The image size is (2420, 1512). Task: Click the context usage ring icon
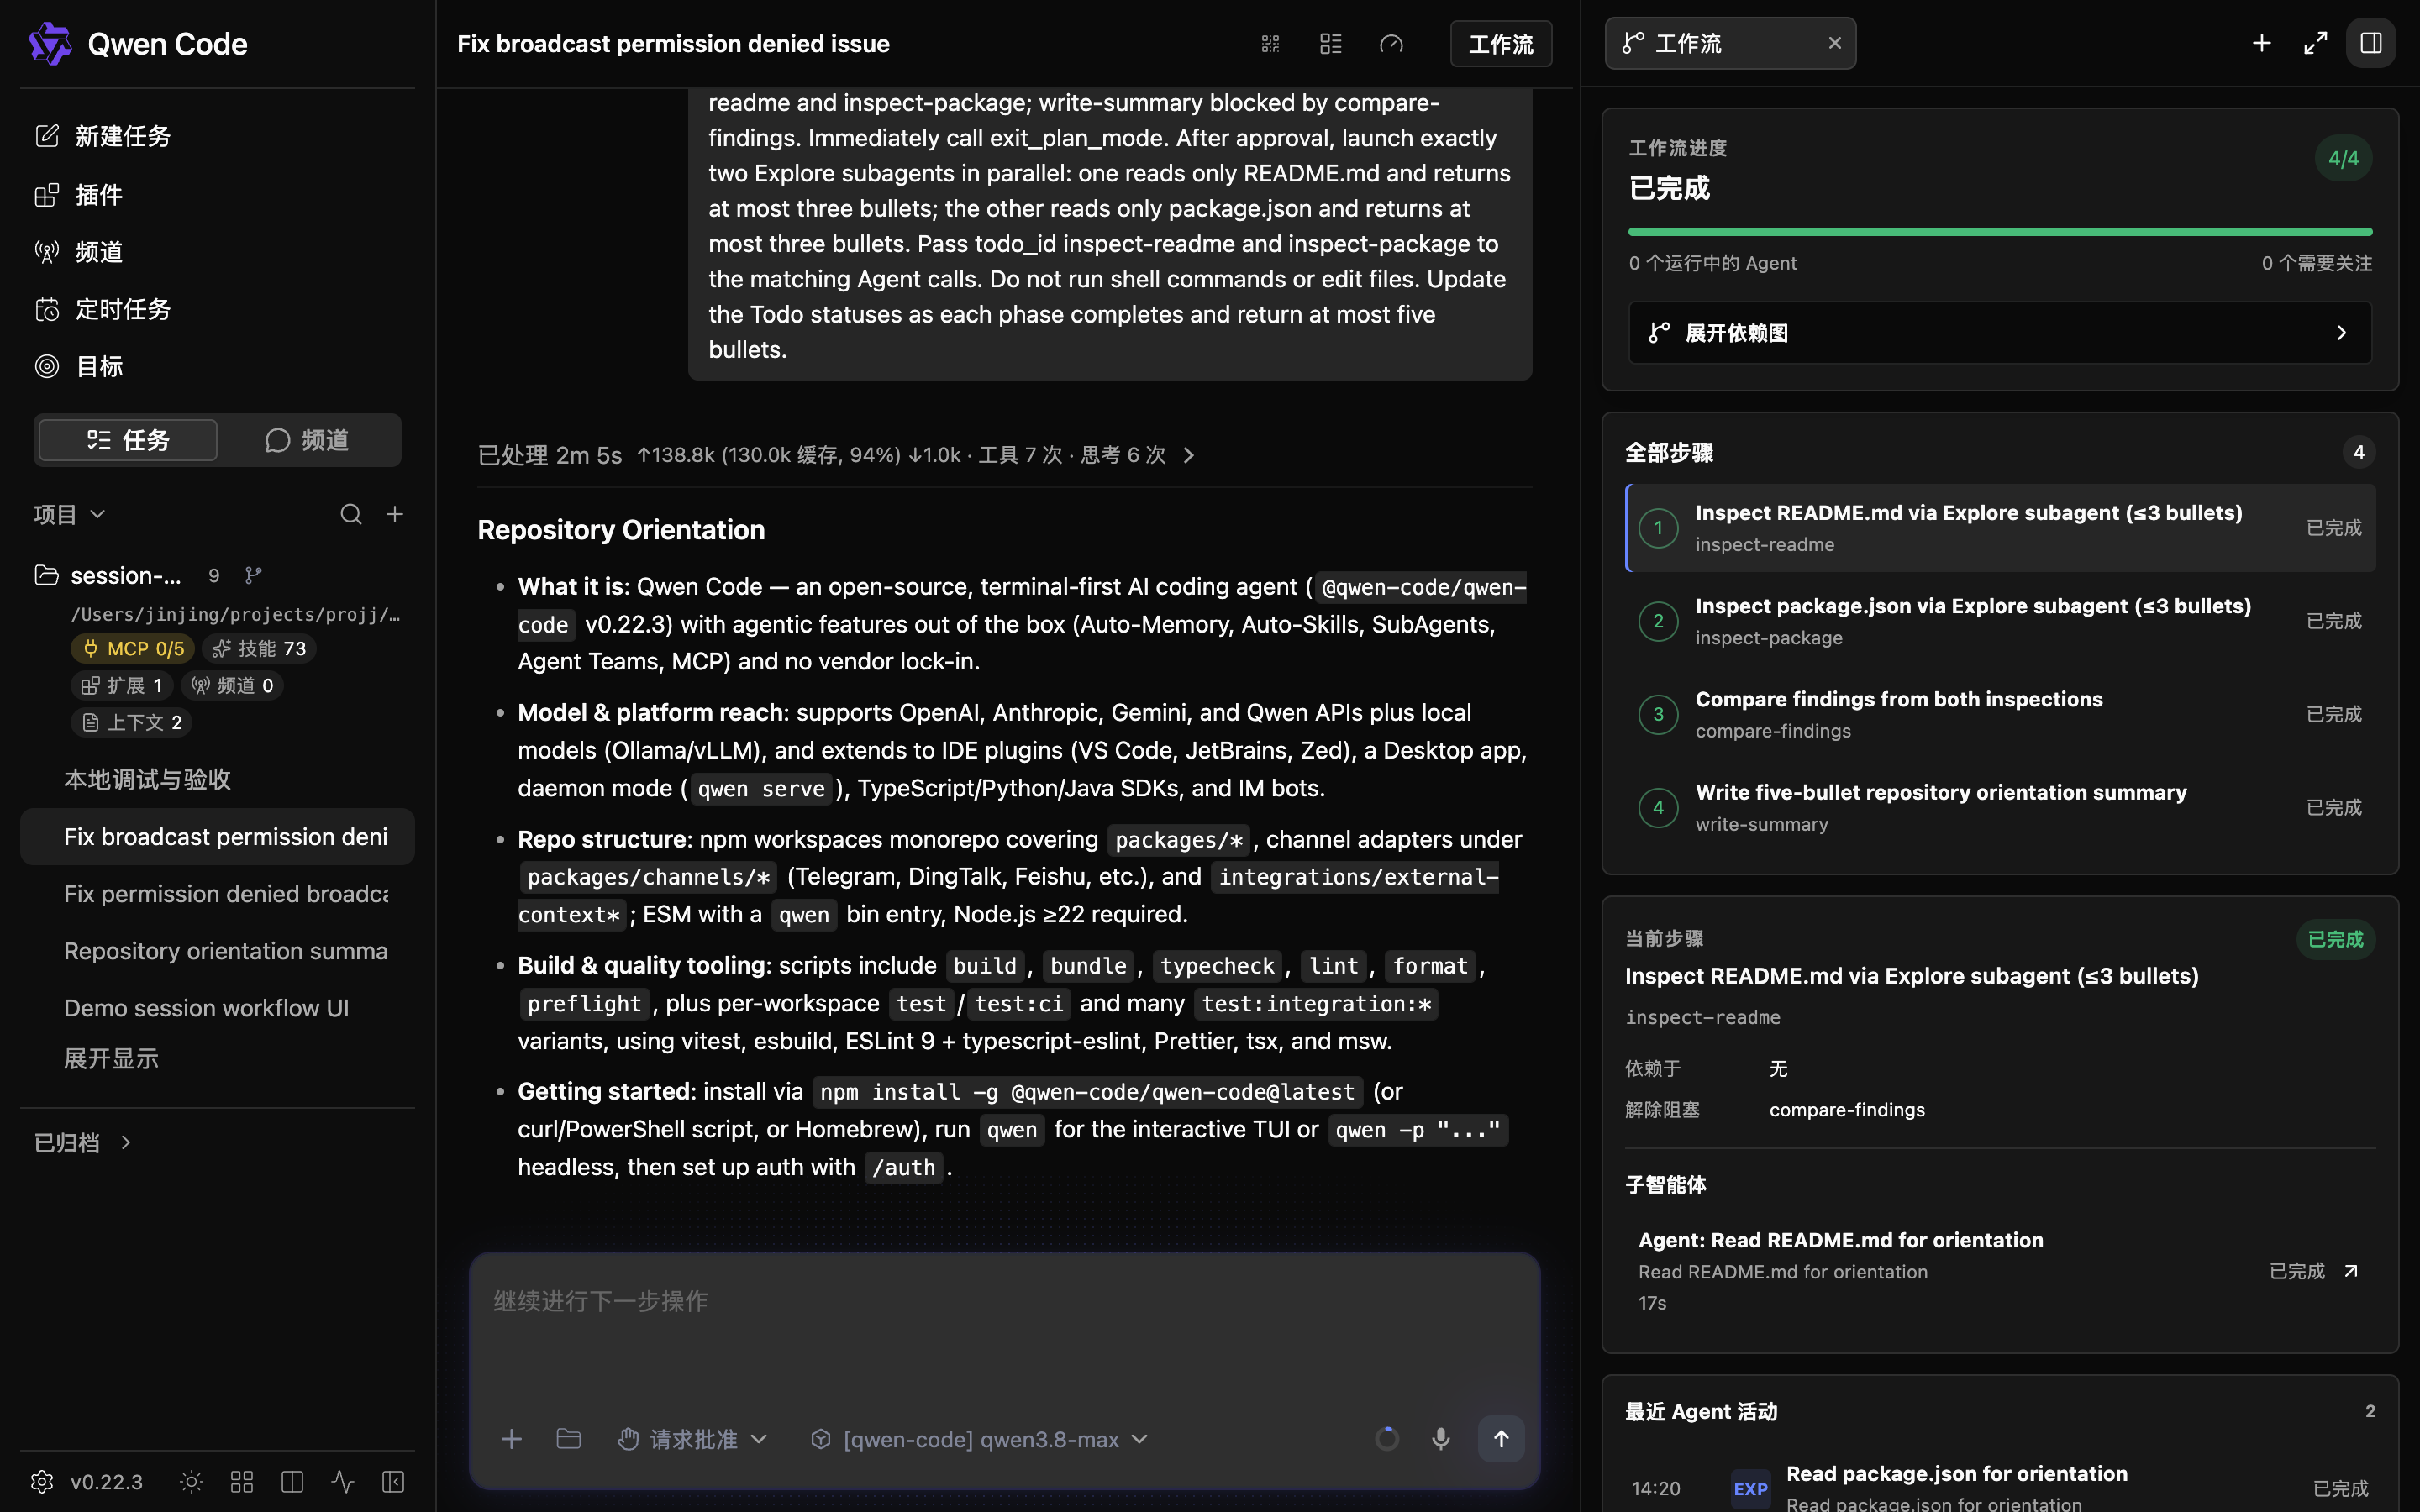tap(1387, 1439)
